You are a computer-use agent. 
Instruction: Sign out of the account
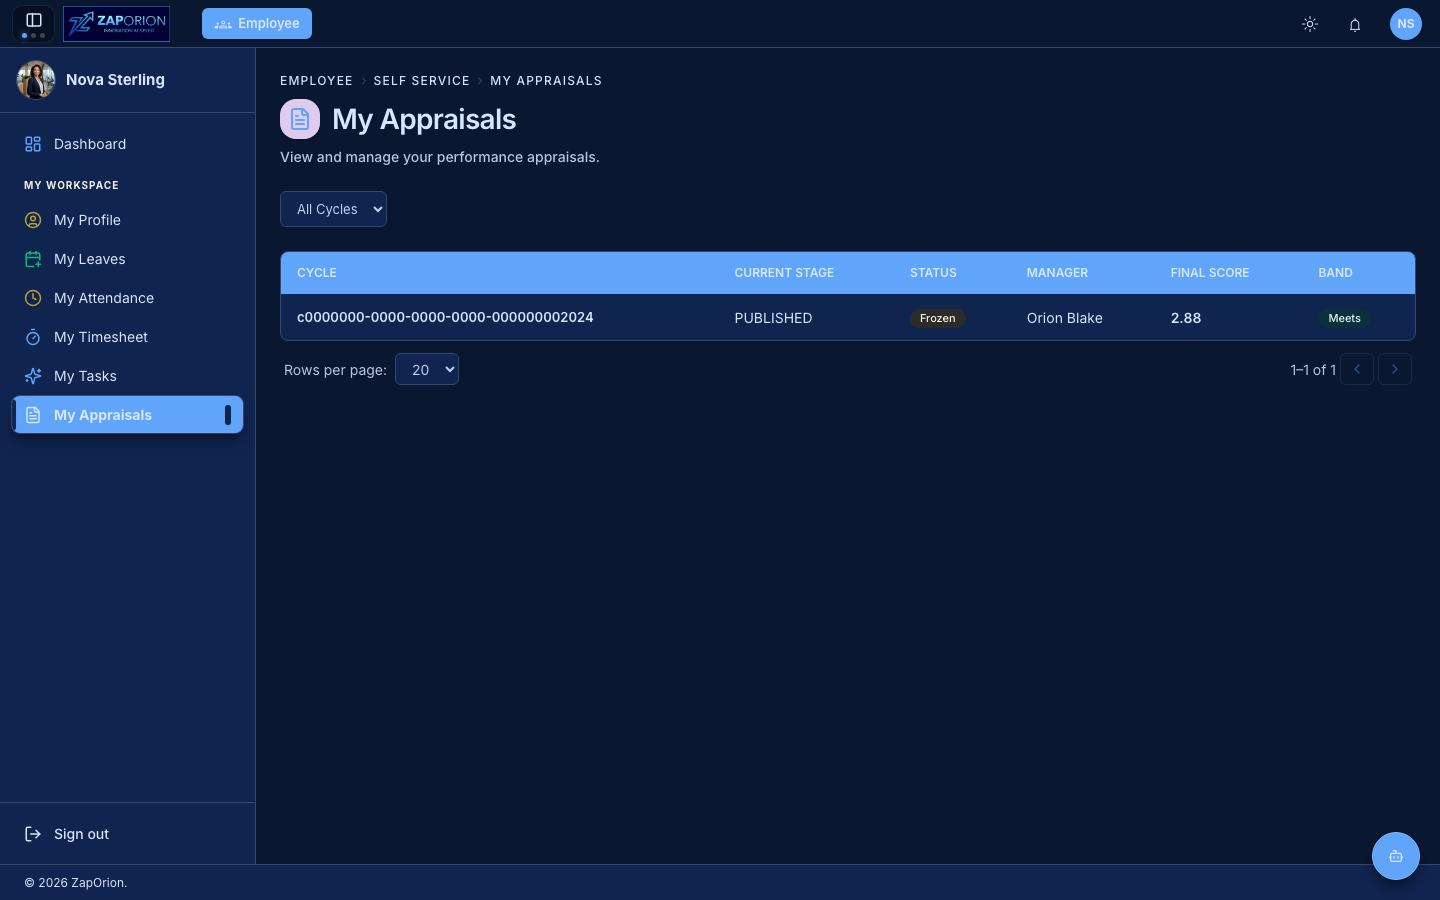pyautogui.click(x=127, y=834)
